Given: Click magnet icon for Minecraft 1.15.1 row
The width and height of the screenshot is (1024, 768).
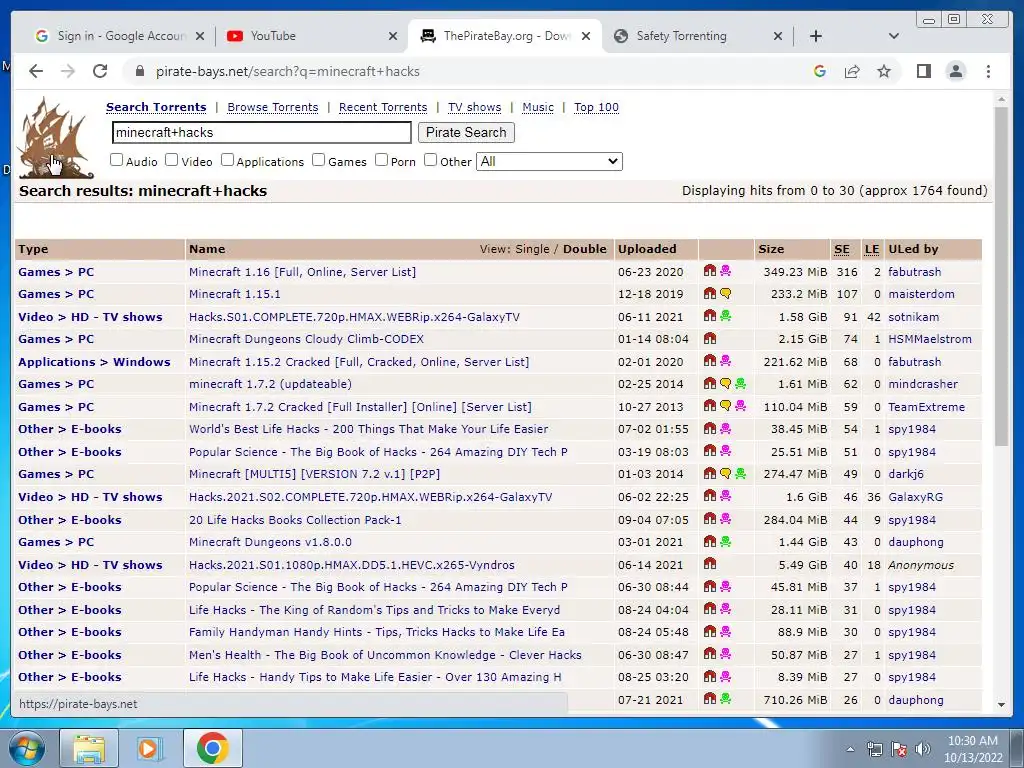Looking at the screenshot, I should [709, 293].
